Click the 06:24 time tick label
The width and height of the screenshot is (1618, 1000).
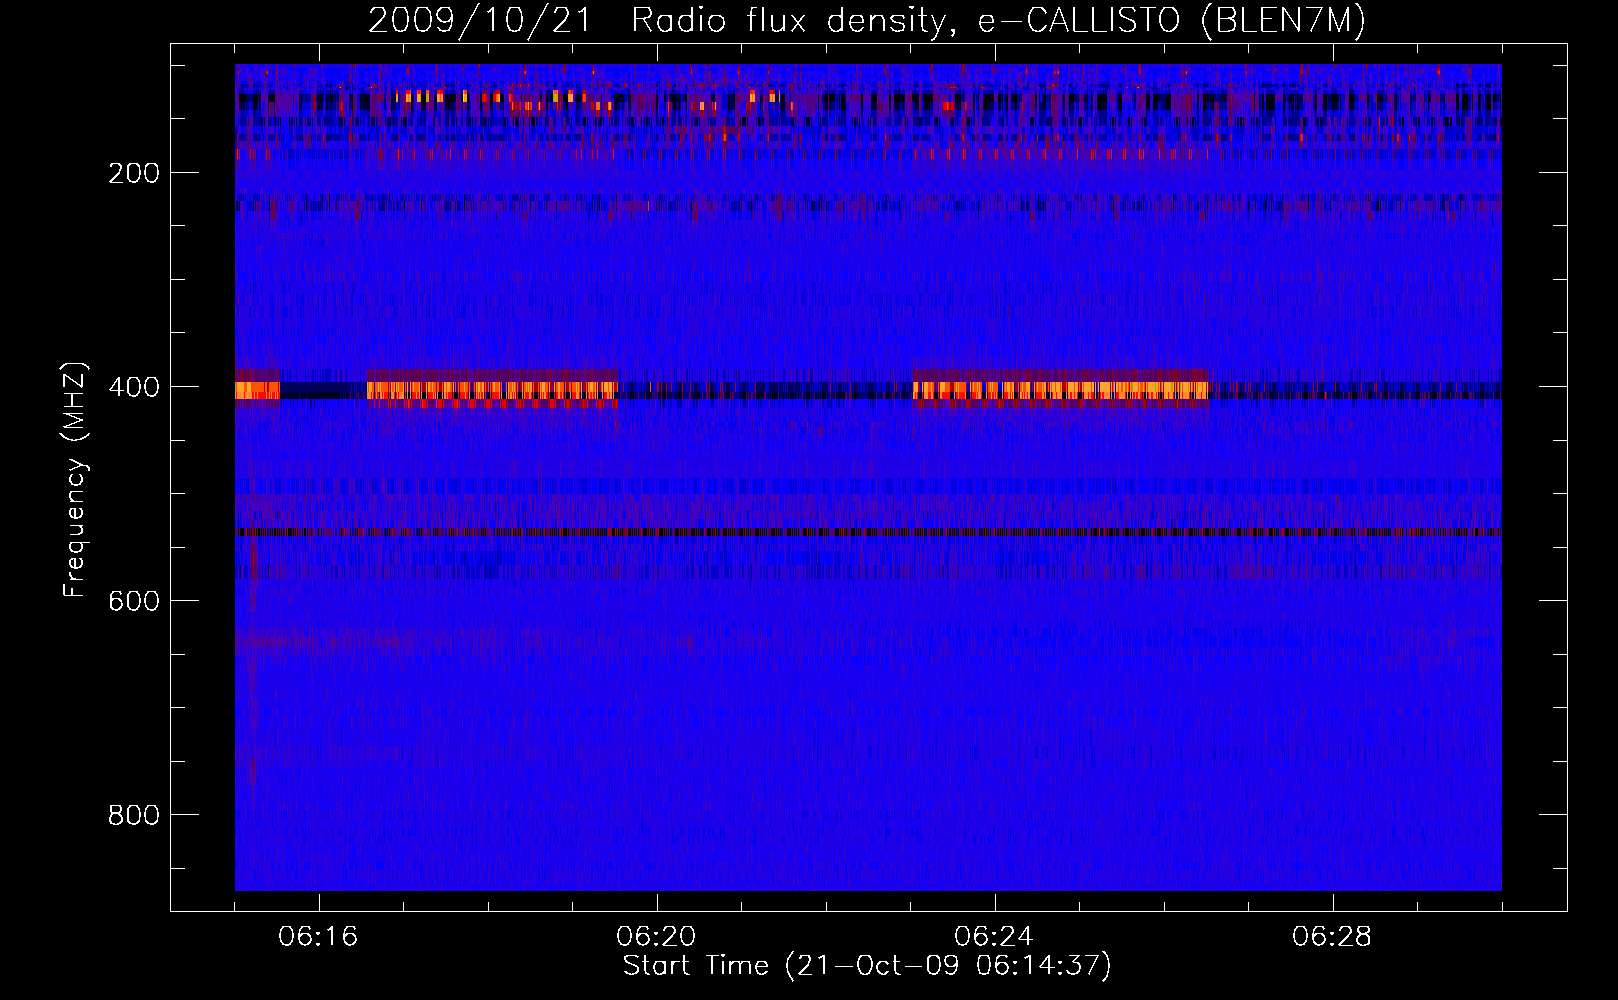pyautogui.click(x=995, y=937)
